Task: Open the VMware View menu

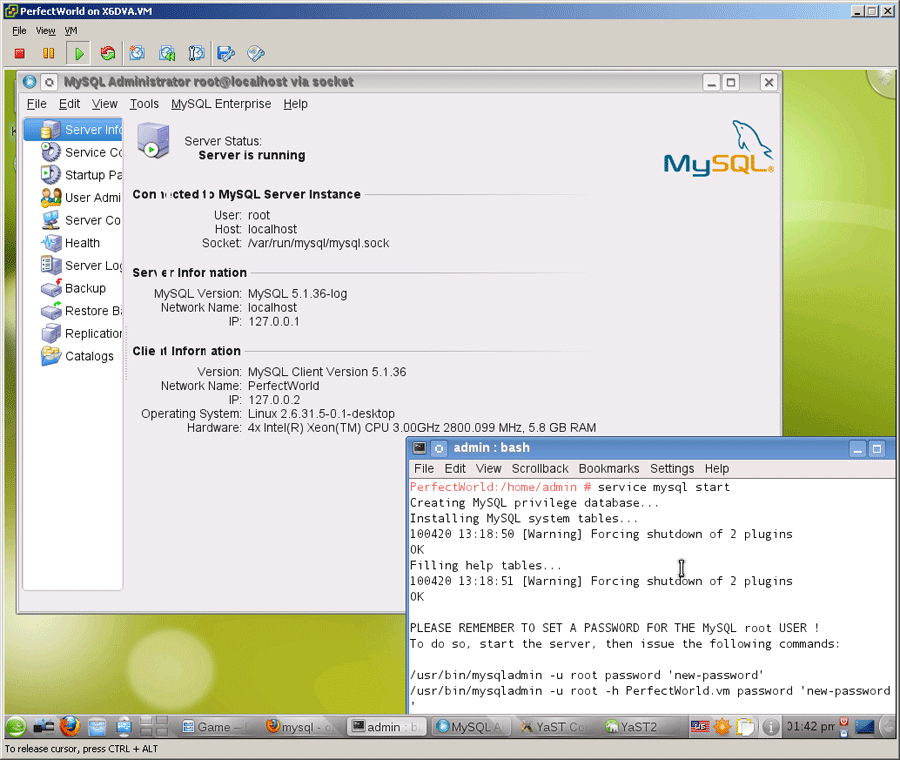Action: [x=45, y=30]
